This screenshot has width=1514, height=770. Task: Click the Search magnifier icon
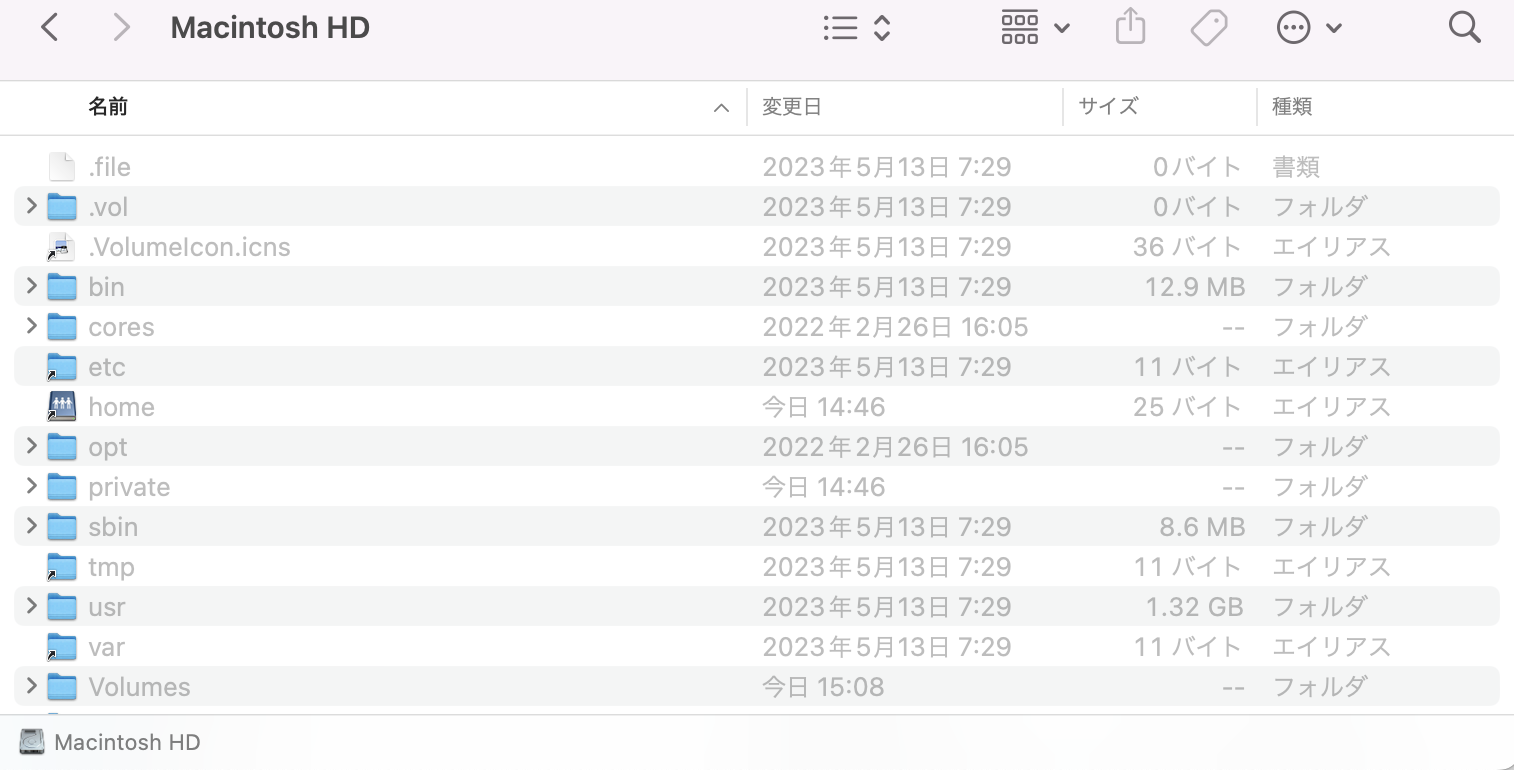click(1464, 28)
